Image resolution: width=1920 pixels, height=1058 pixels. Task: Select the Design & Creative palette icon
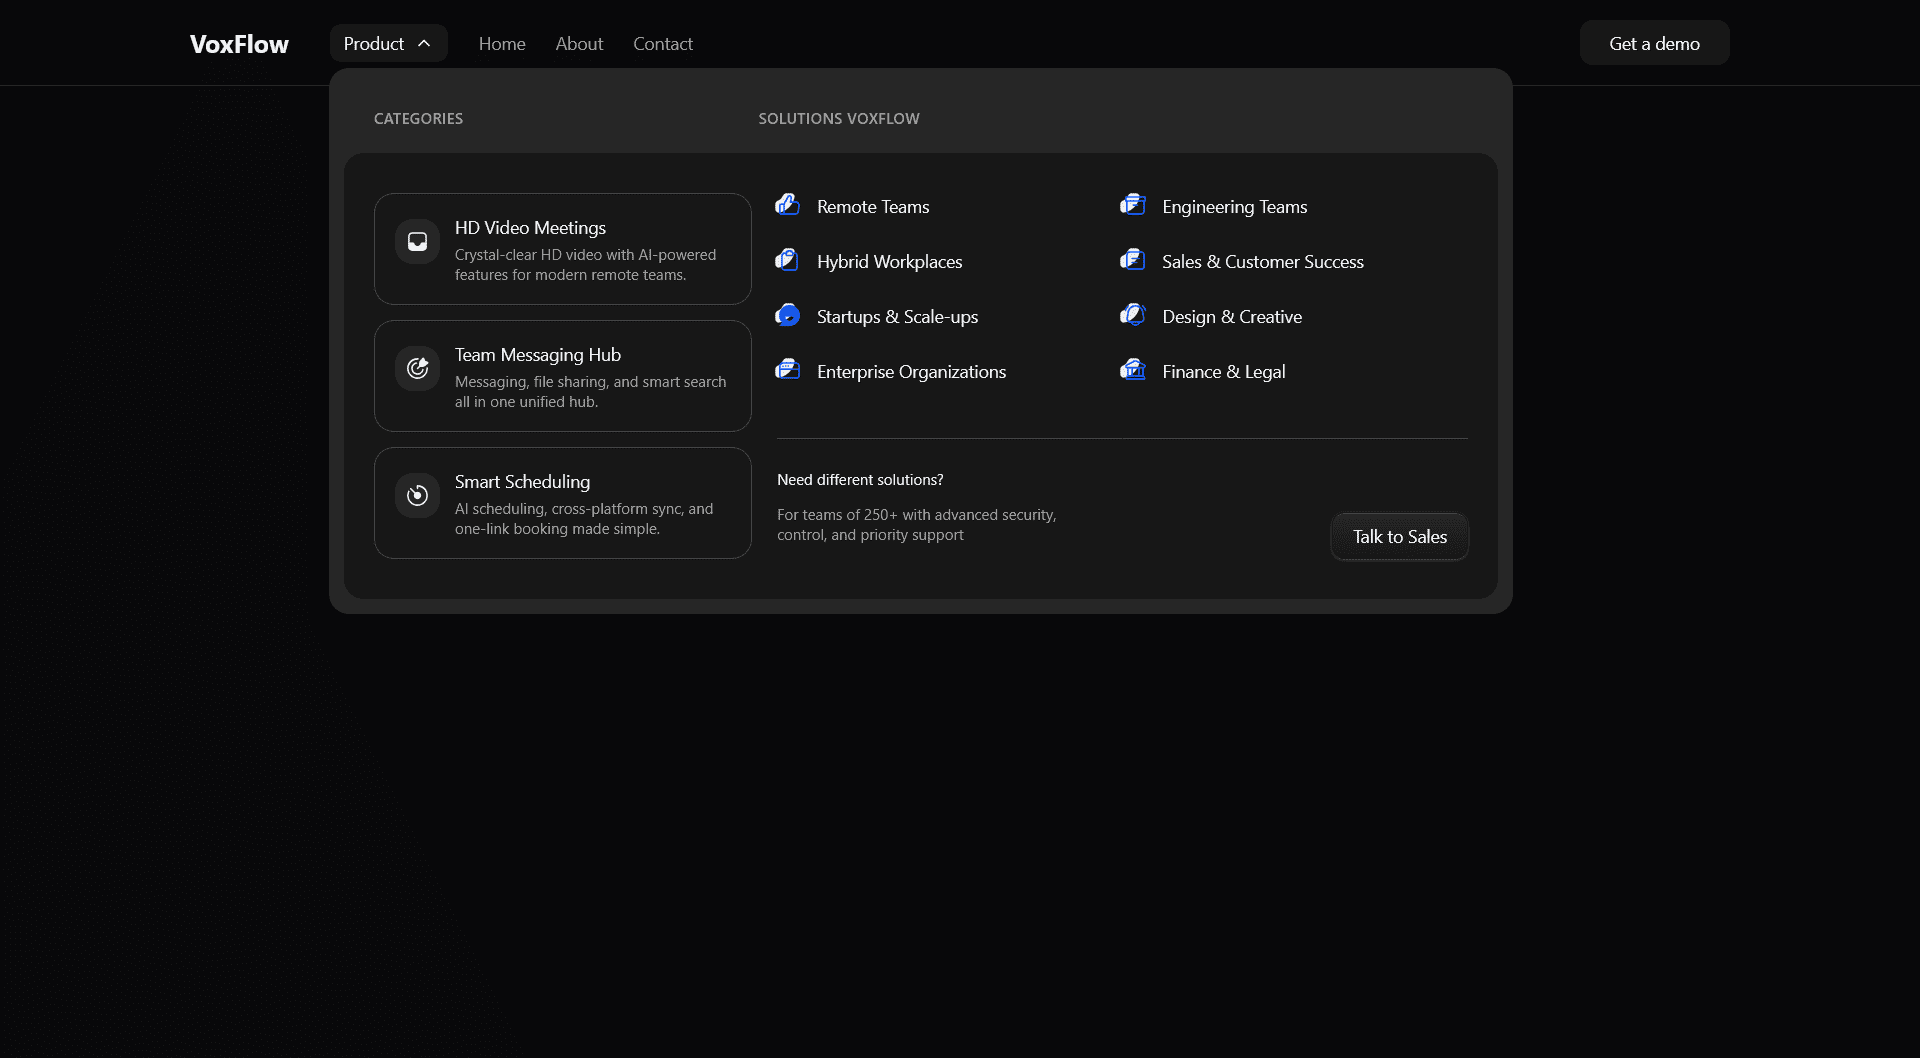[1133, 314]
